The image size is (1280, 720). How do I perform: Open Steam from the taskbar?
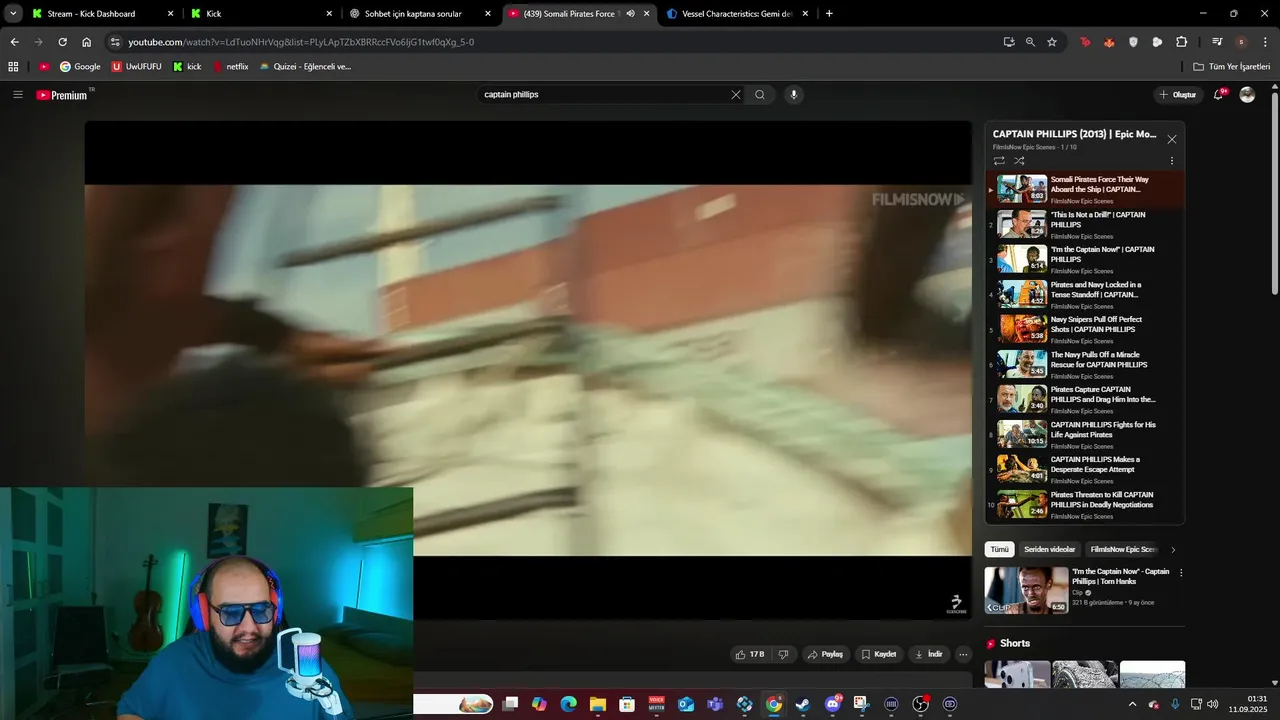802,704
